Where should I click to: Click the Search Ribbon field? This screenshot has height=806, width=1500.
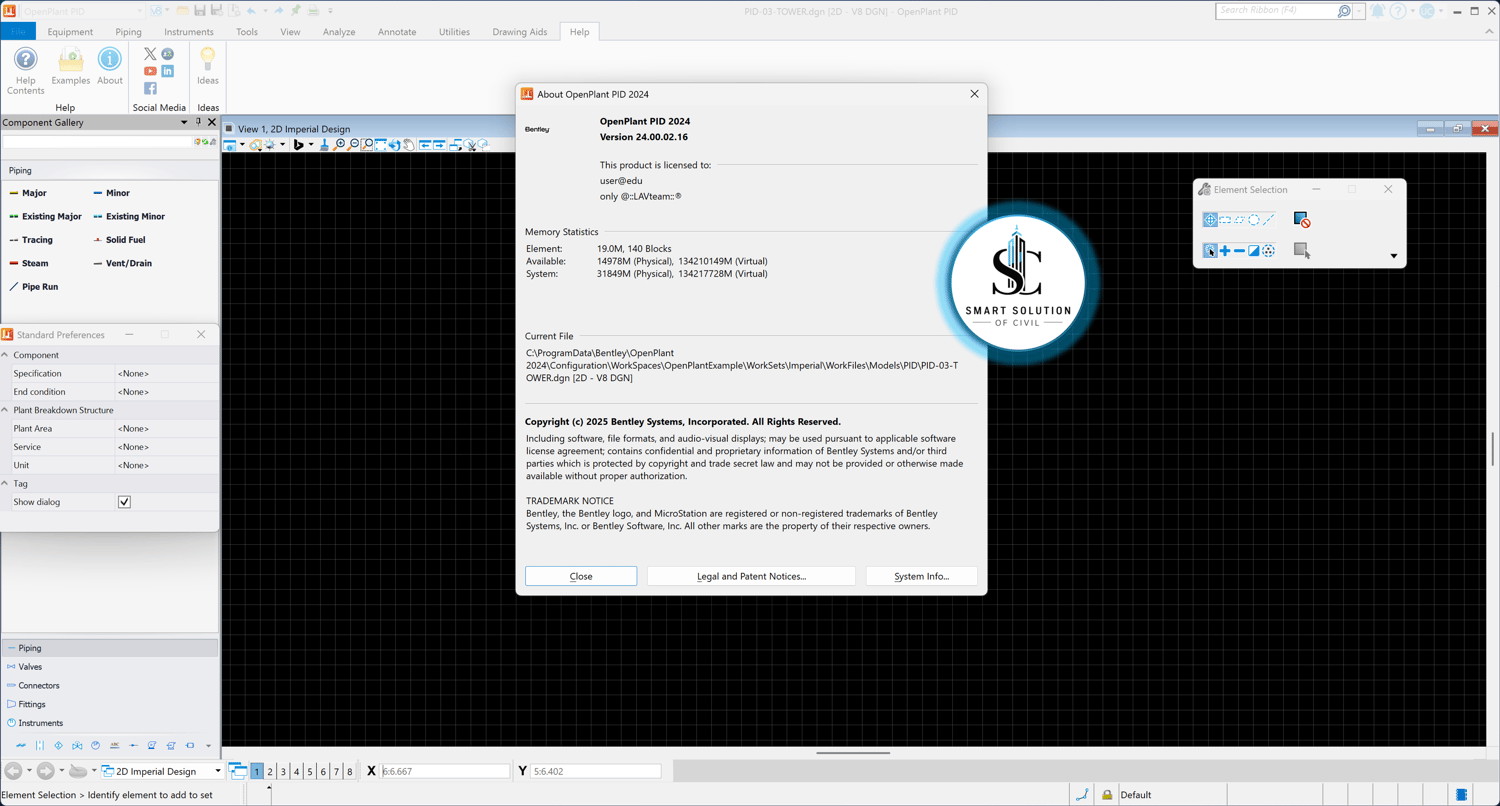(x=1277, y=11)
